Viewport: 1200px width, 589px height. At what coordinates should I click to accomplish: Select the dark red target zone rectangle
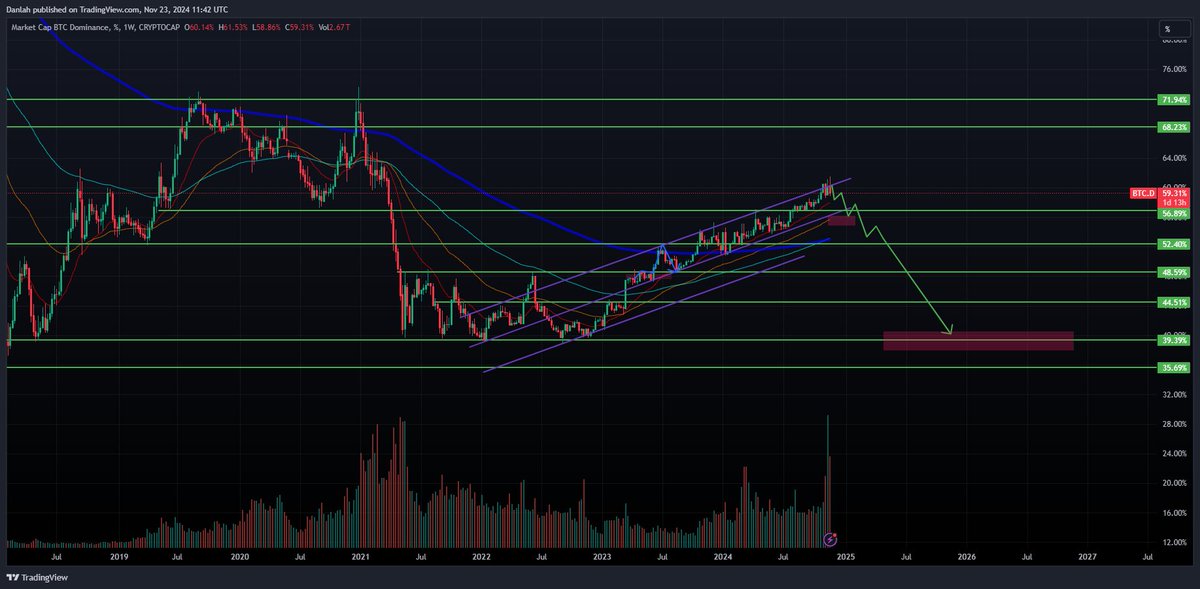(978, 340)
